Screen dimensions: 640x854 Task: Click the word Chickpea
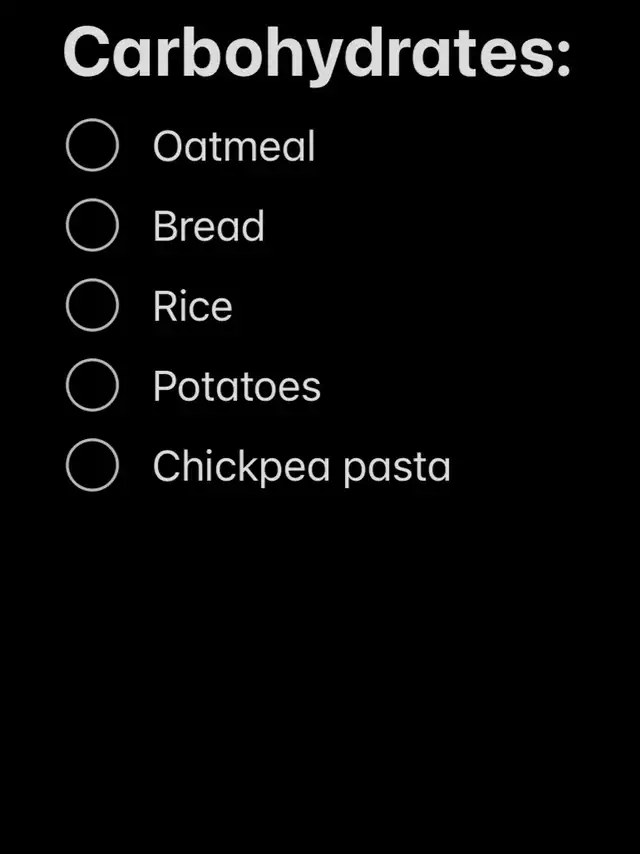(x=241, y=467)
